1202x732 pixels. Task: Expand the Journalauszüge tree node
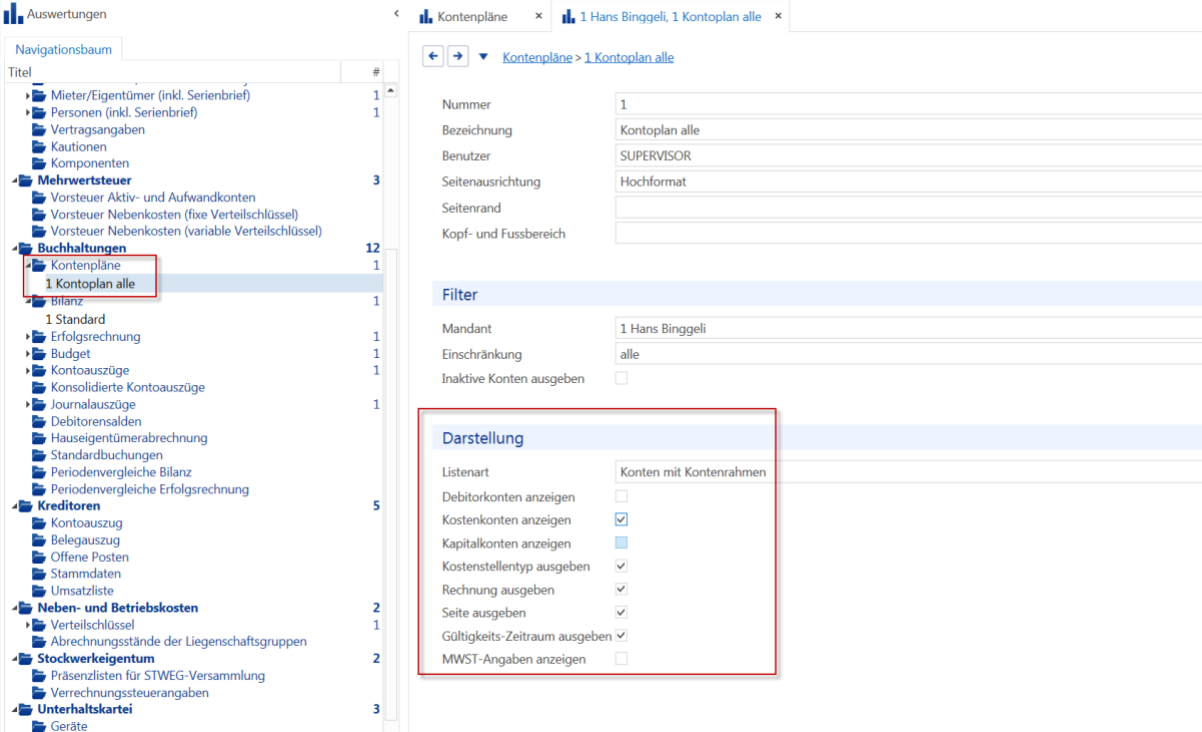[x=28, y=405]
